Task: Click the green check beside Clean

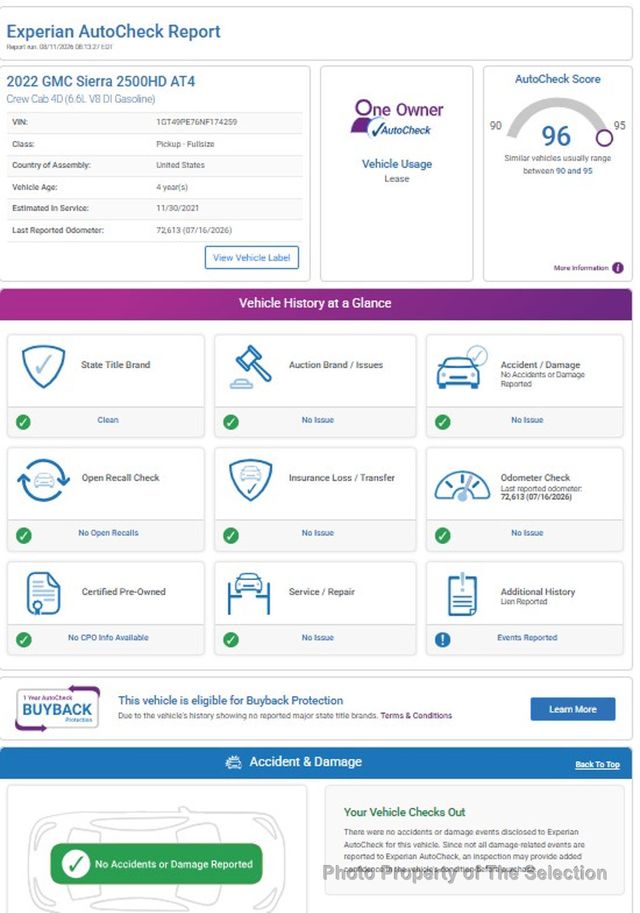Action: point(23,422)
